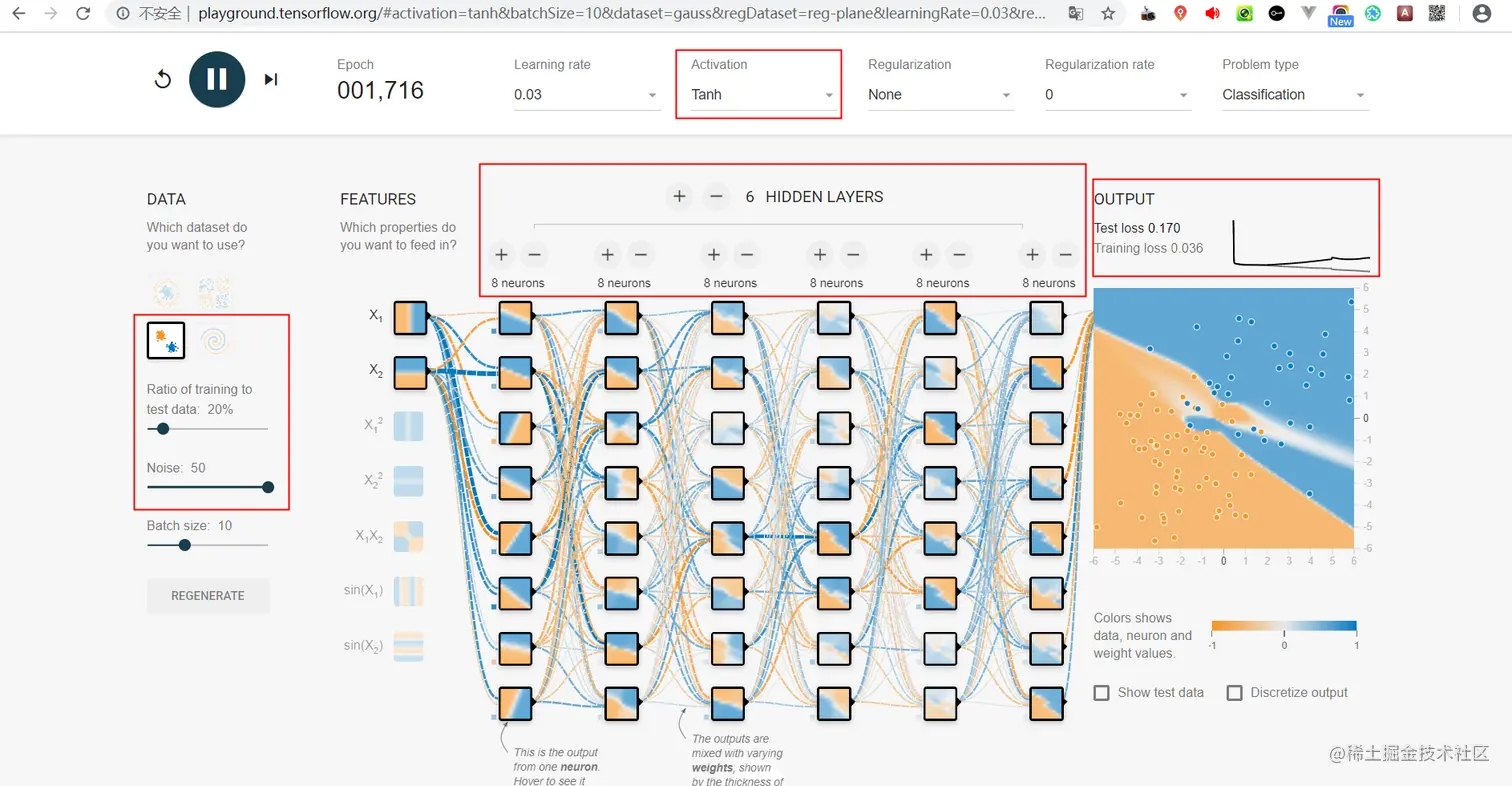Bookmark this page with the star icon
The width and height of the screenshot is (1512, 786).
(1108, 14)
